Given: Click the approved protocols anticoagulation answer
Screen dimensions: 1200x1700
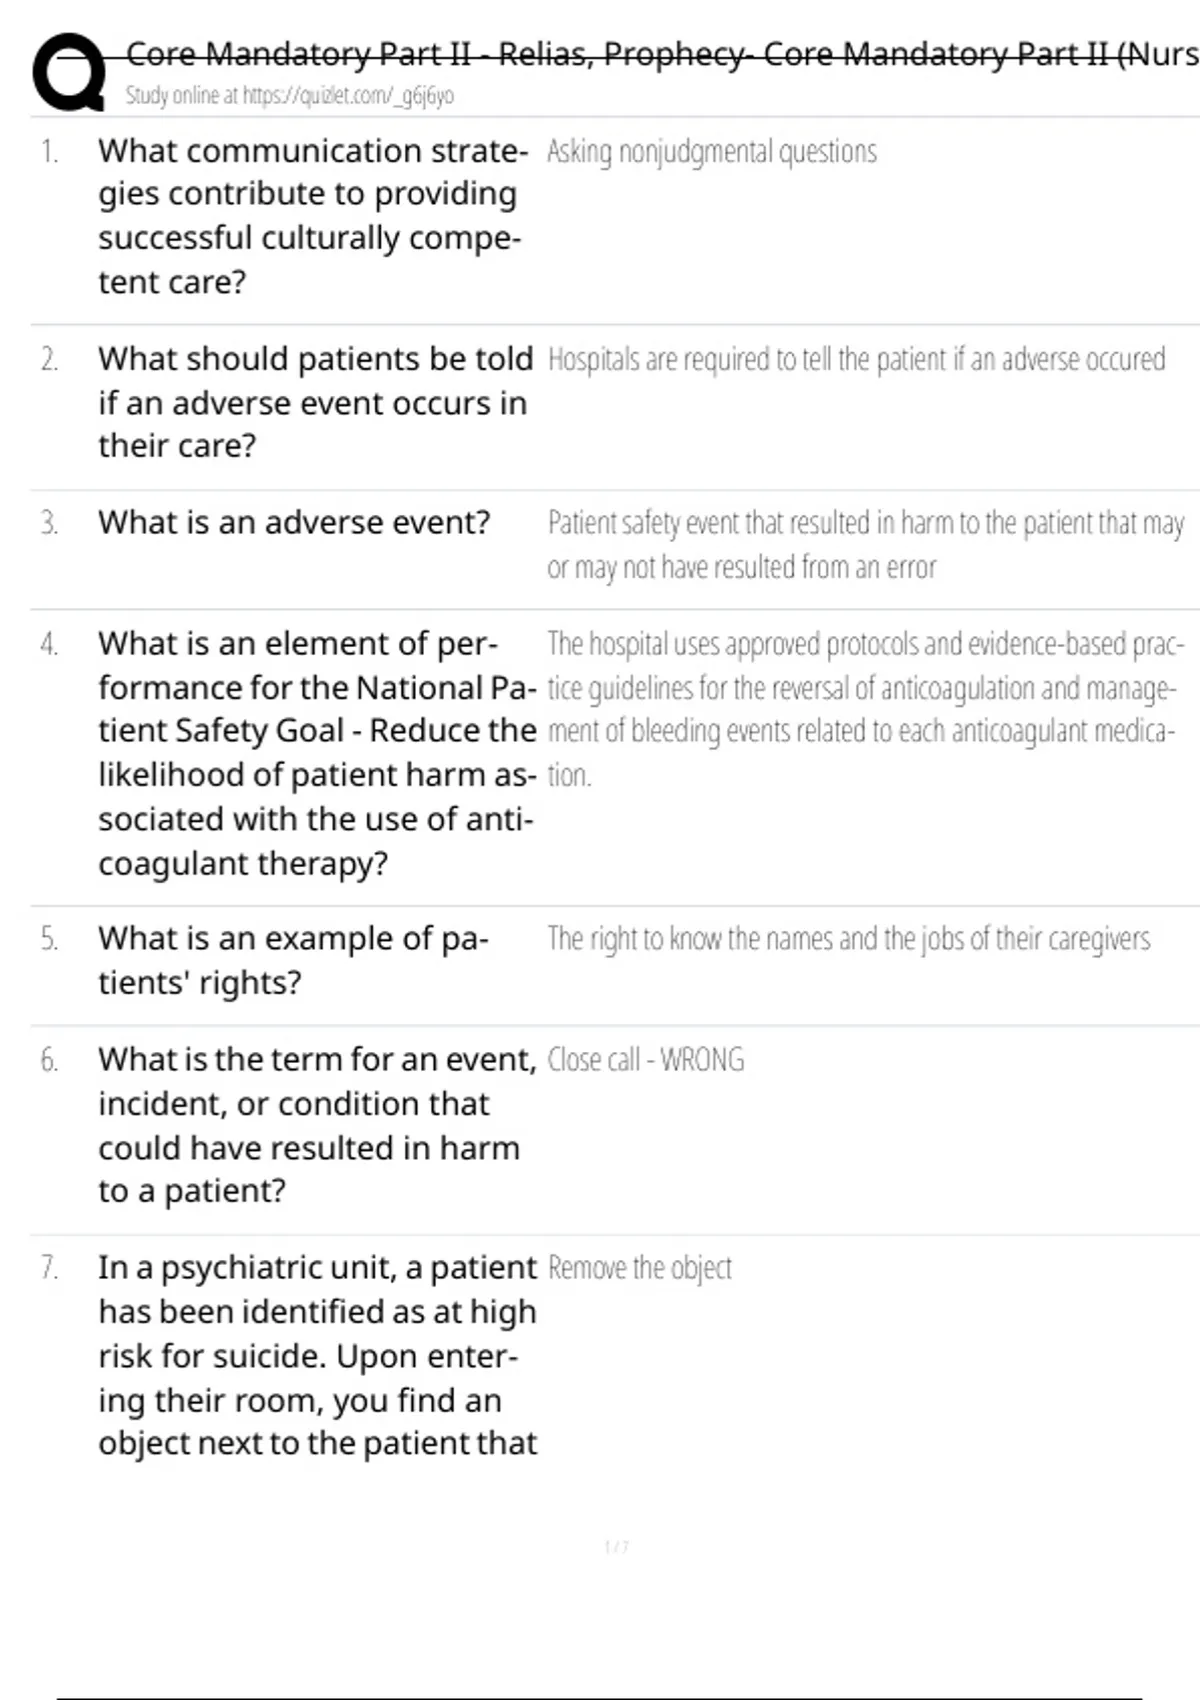Looking at the screenshot, I should point(864,709).
